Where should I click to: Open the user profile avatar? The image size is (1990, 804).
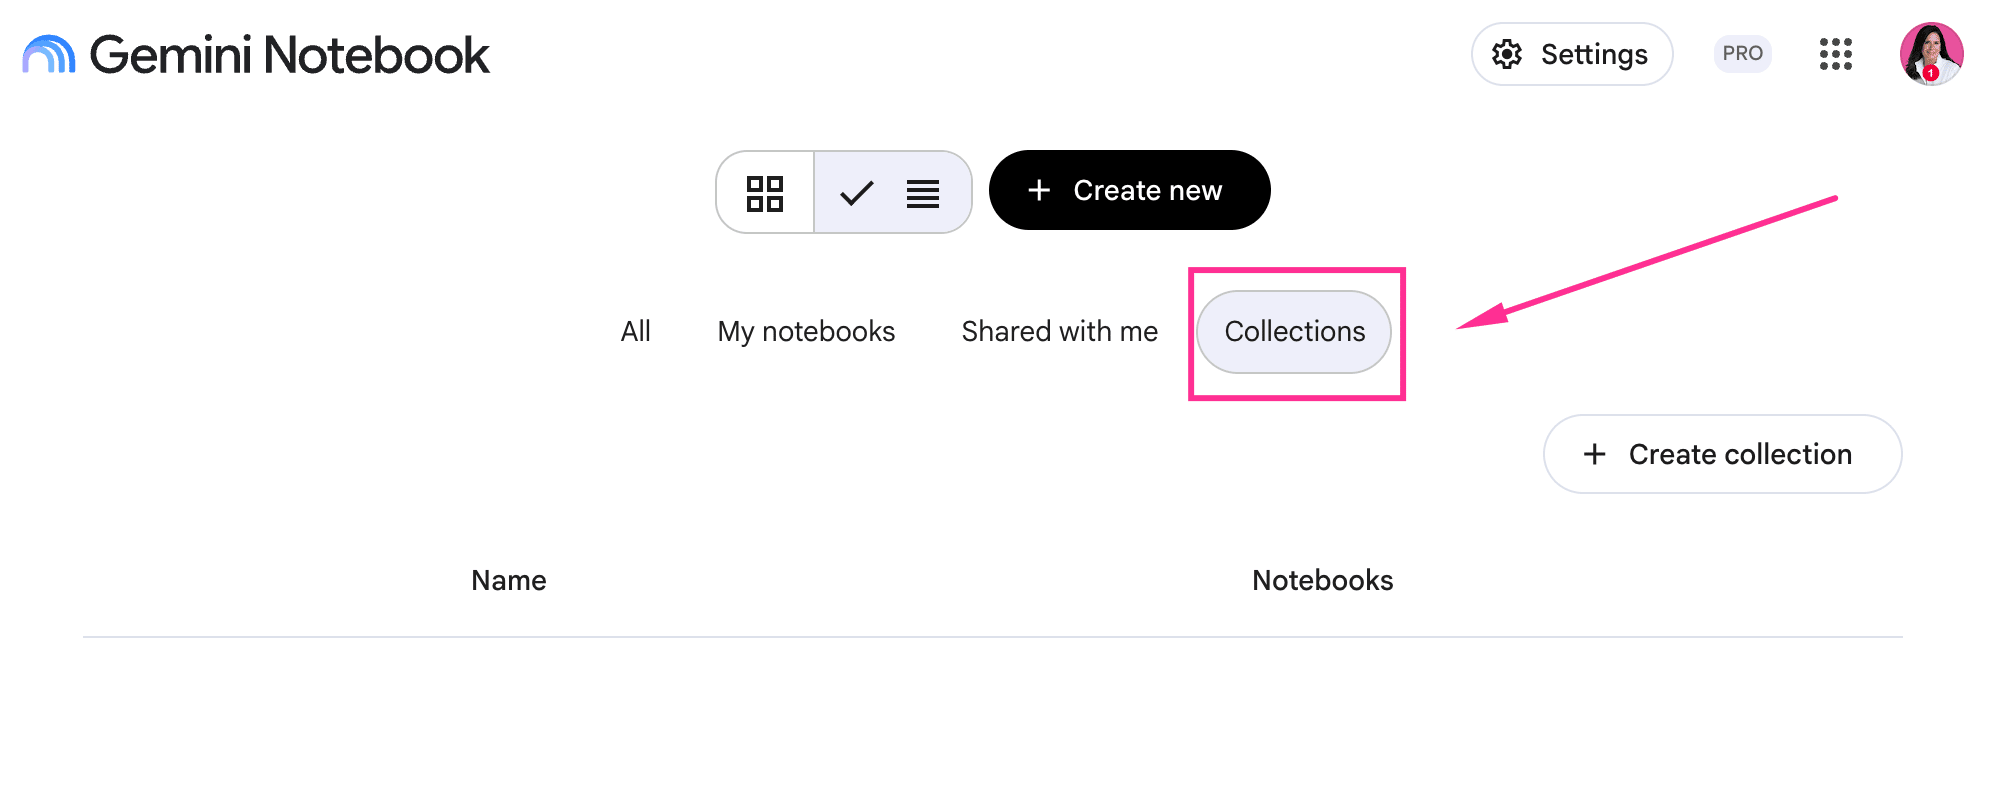click(1931, 54)
